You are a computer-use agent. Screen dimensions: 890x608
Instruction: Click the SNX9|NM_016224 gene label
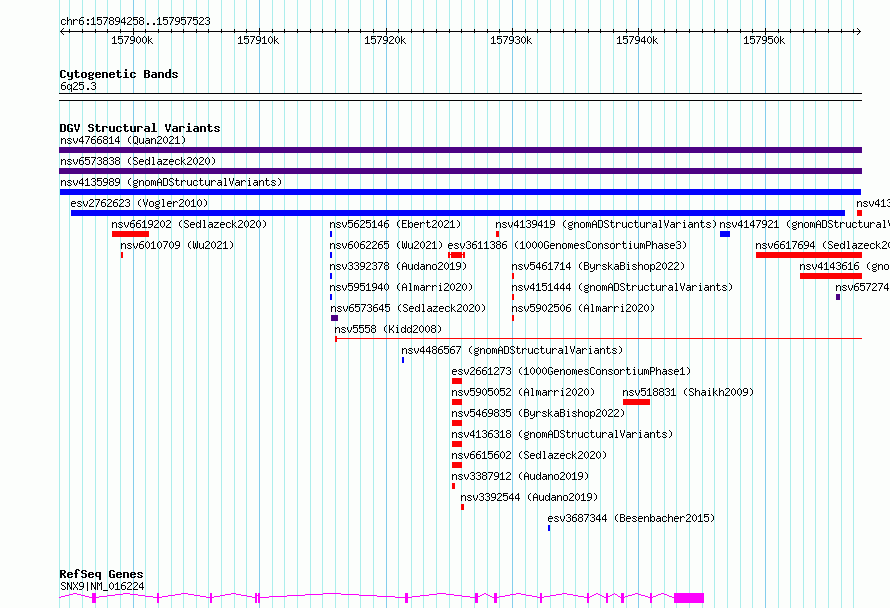(102, 586)
